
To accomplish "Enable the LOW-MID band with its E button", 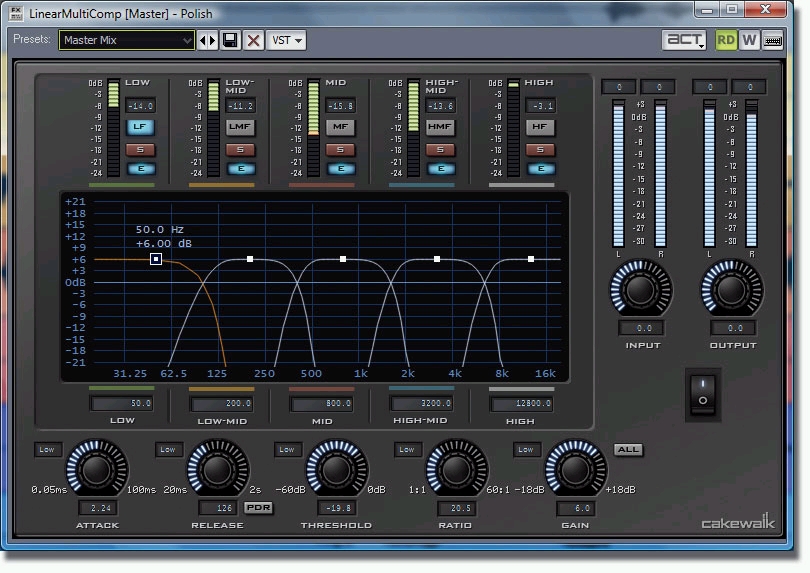I will [241, 168].
